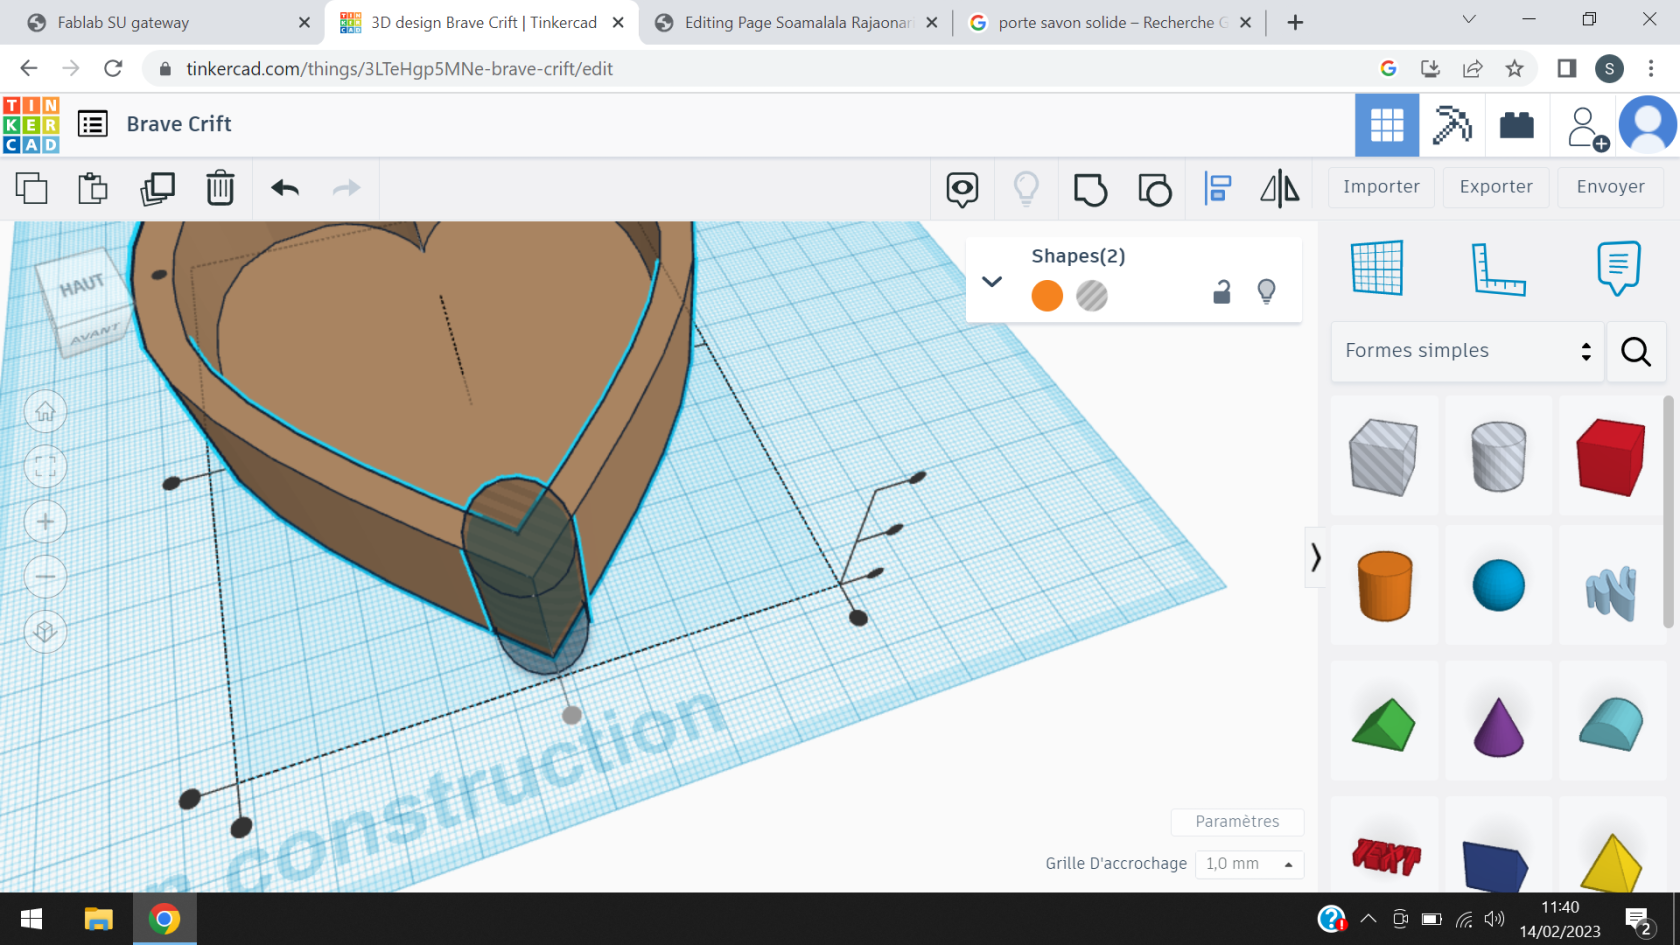Click the Importer button

point(1381,187)
